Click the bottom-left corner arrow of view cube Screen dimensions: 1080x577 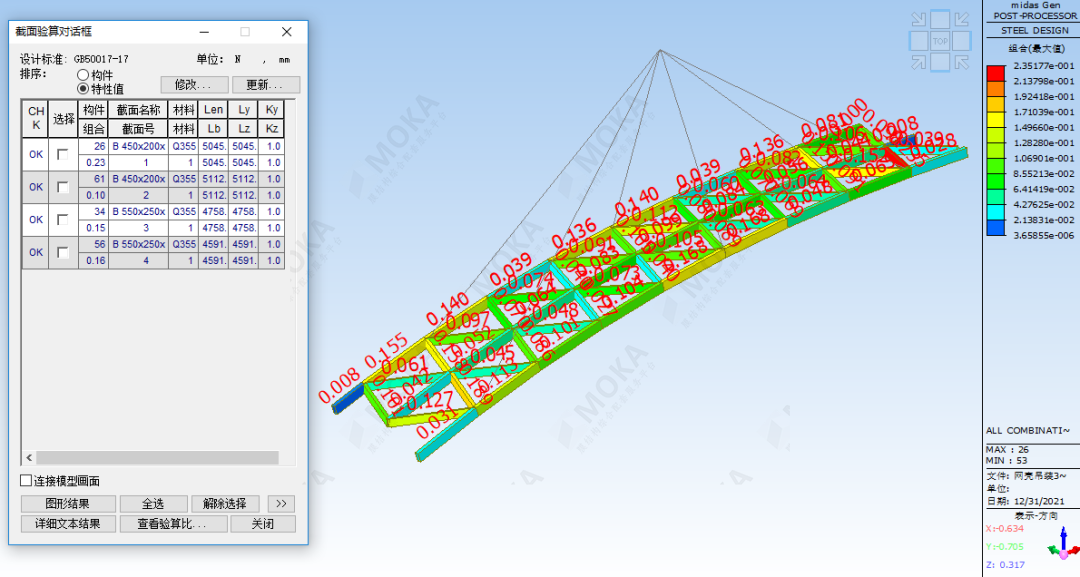[917, 64]
